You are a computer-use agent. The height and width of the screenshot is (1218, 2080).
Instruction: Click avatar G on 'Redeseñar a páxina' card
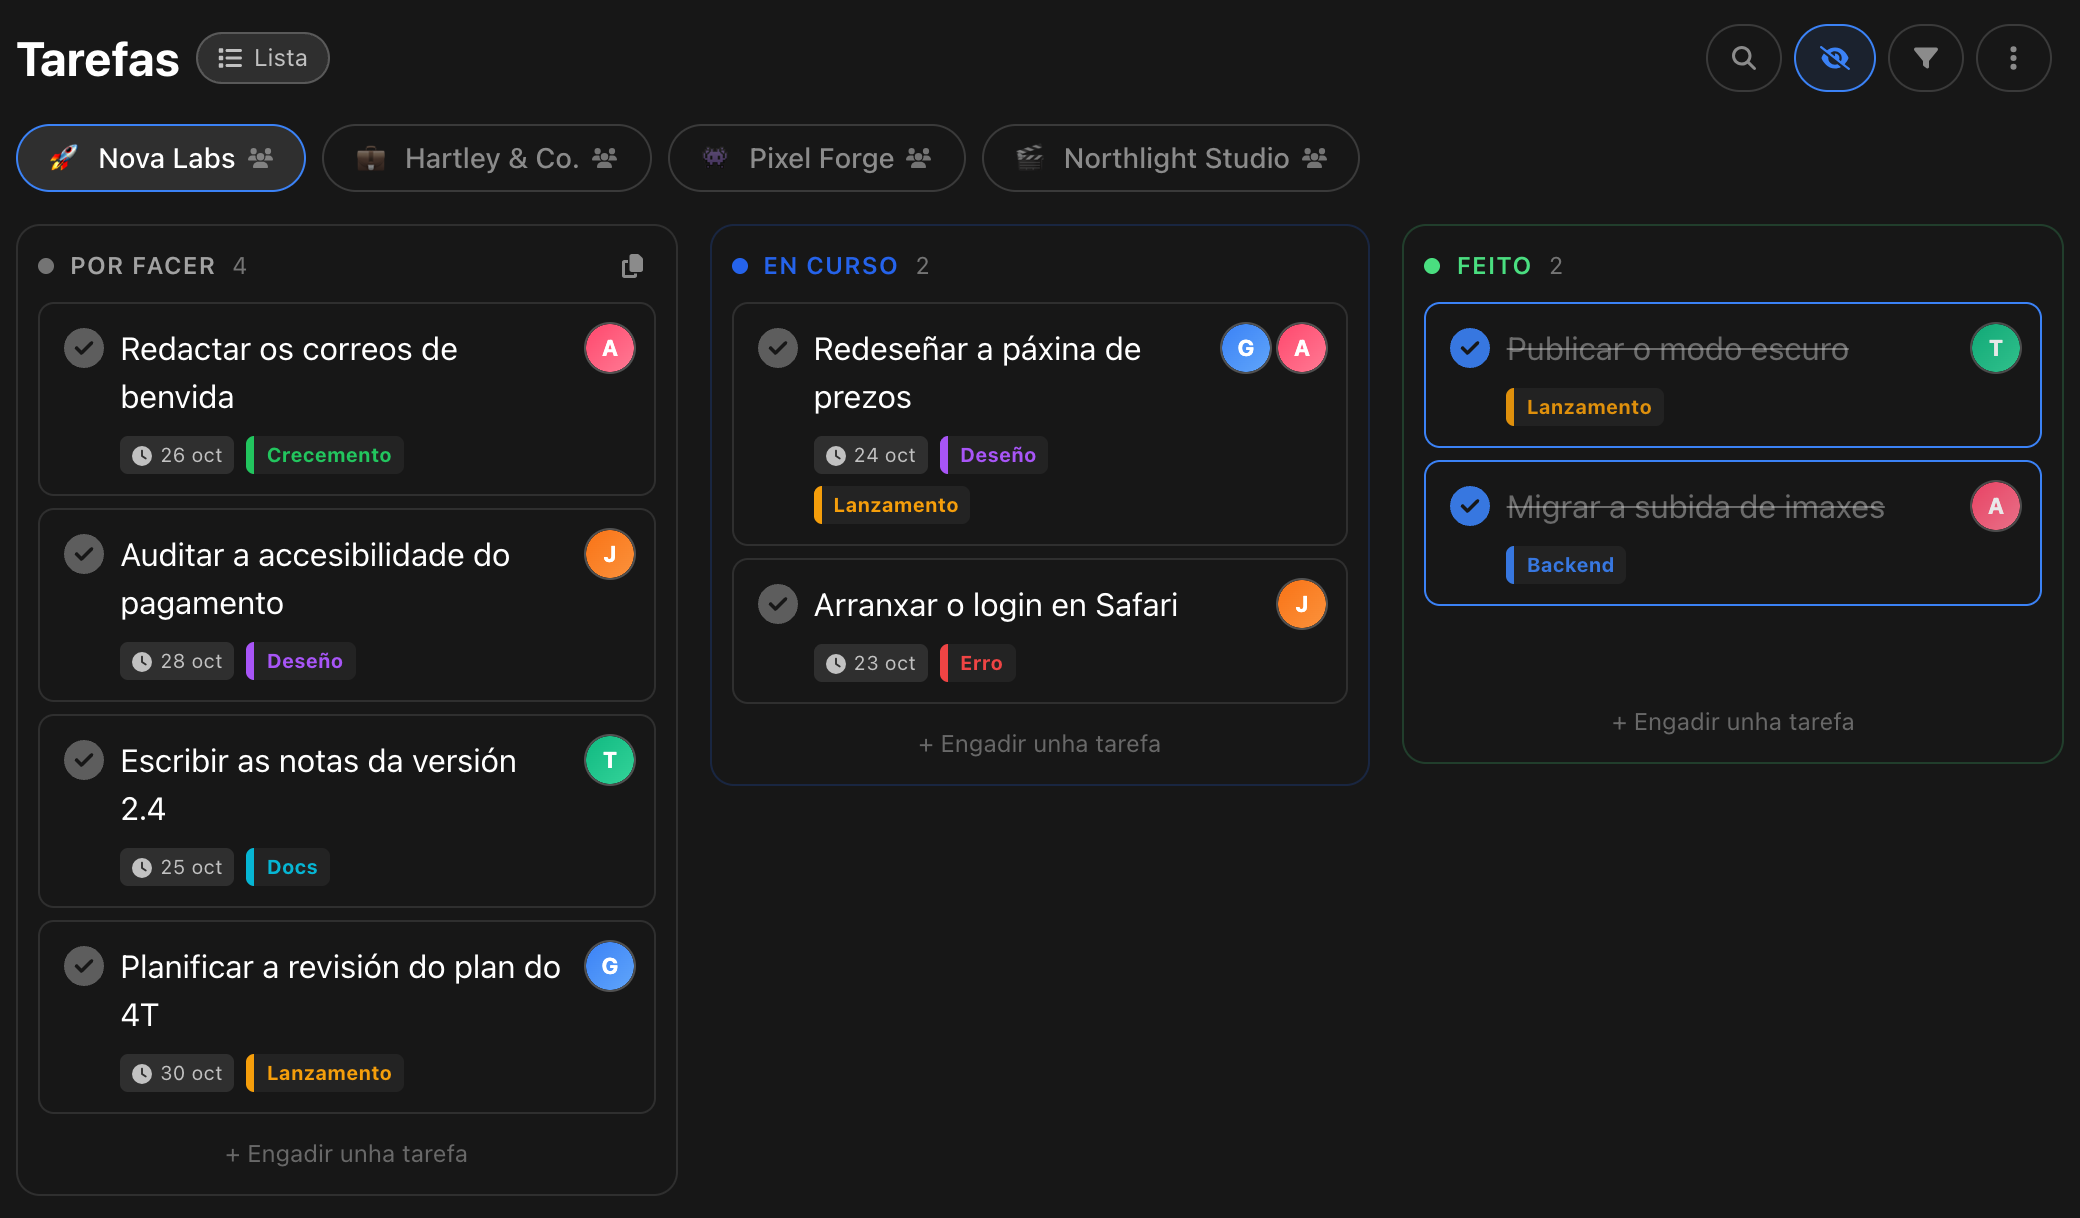coord(1246,348)
